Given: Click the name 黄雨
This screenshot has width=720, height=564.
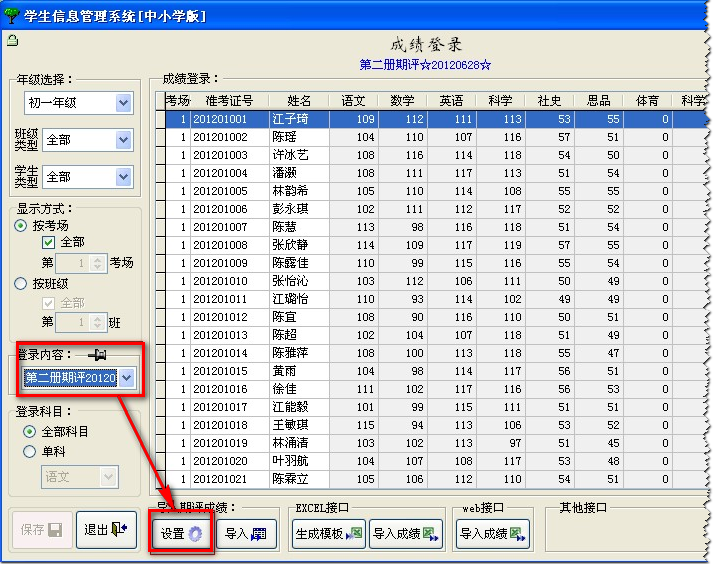Looking at the screenshot, I should tap(284, 371).
